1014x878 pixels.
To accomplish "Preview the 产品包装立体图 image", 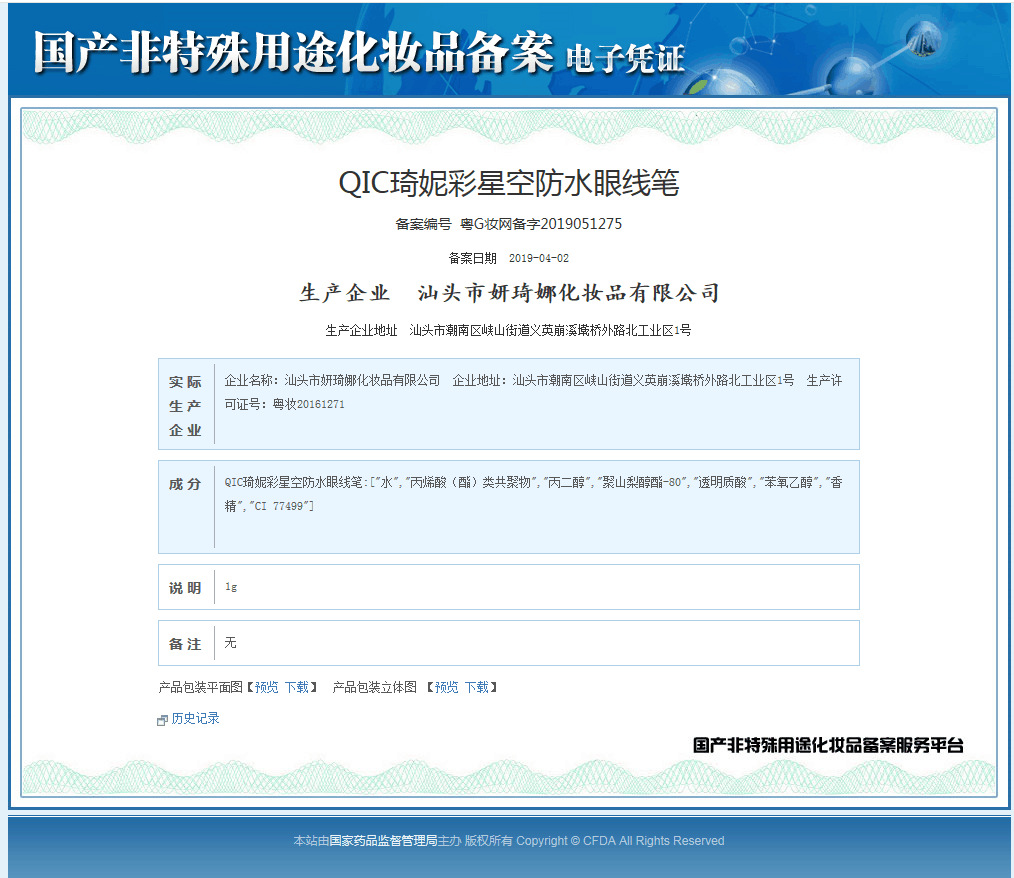I will coord(446,687).
